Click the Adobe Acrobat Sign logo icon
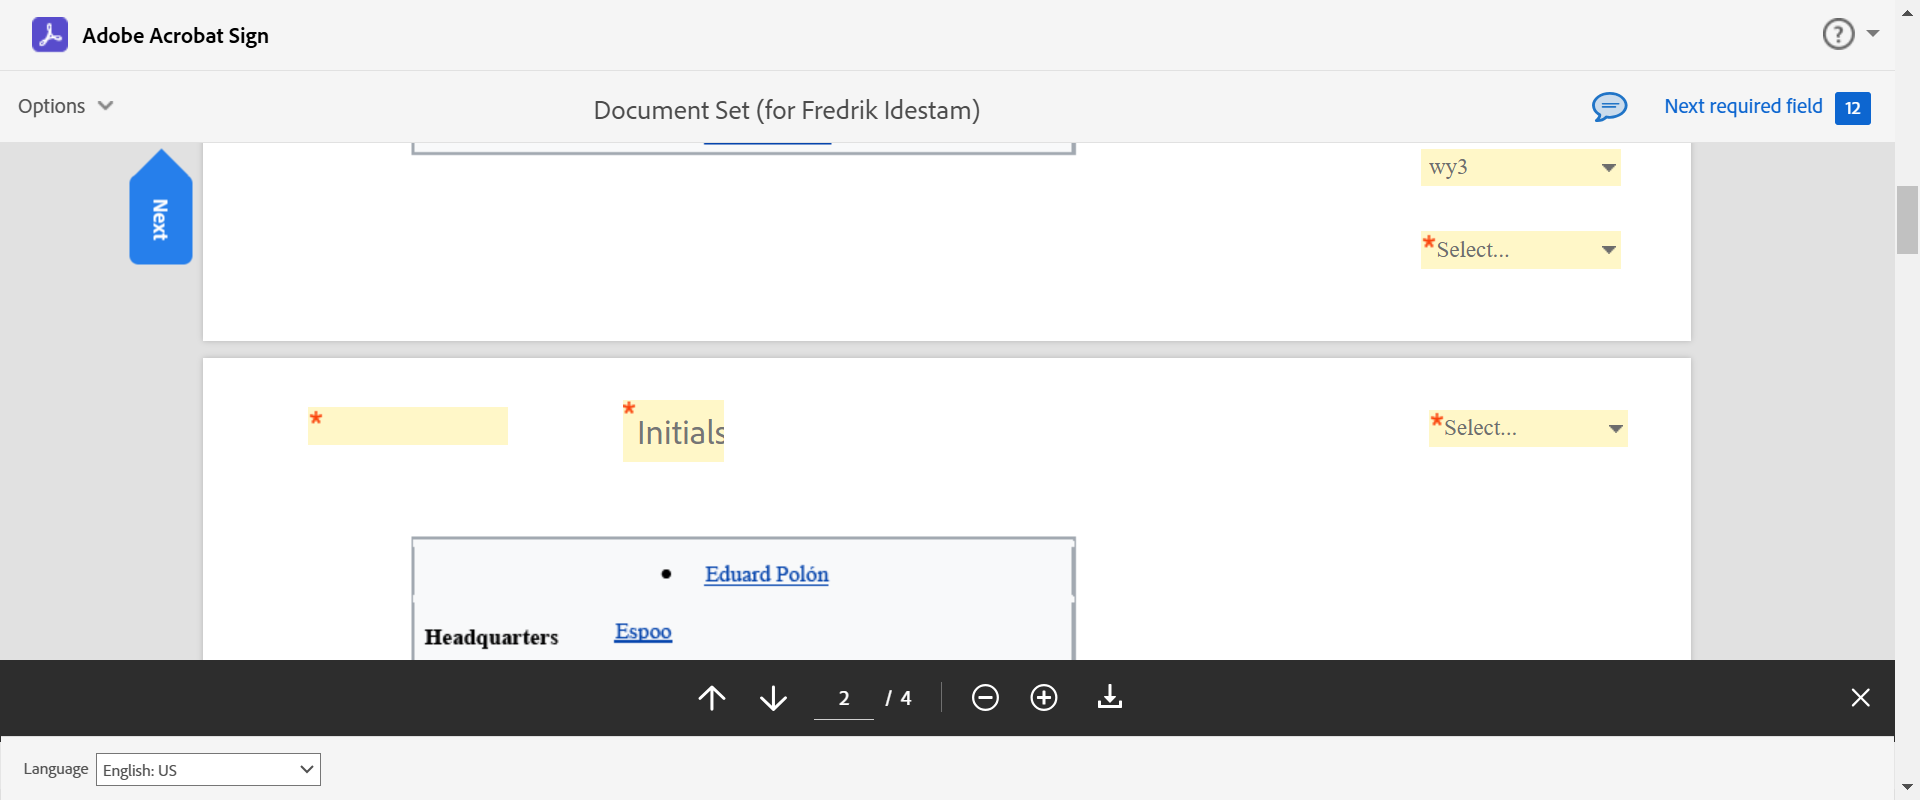 (50, 35)
